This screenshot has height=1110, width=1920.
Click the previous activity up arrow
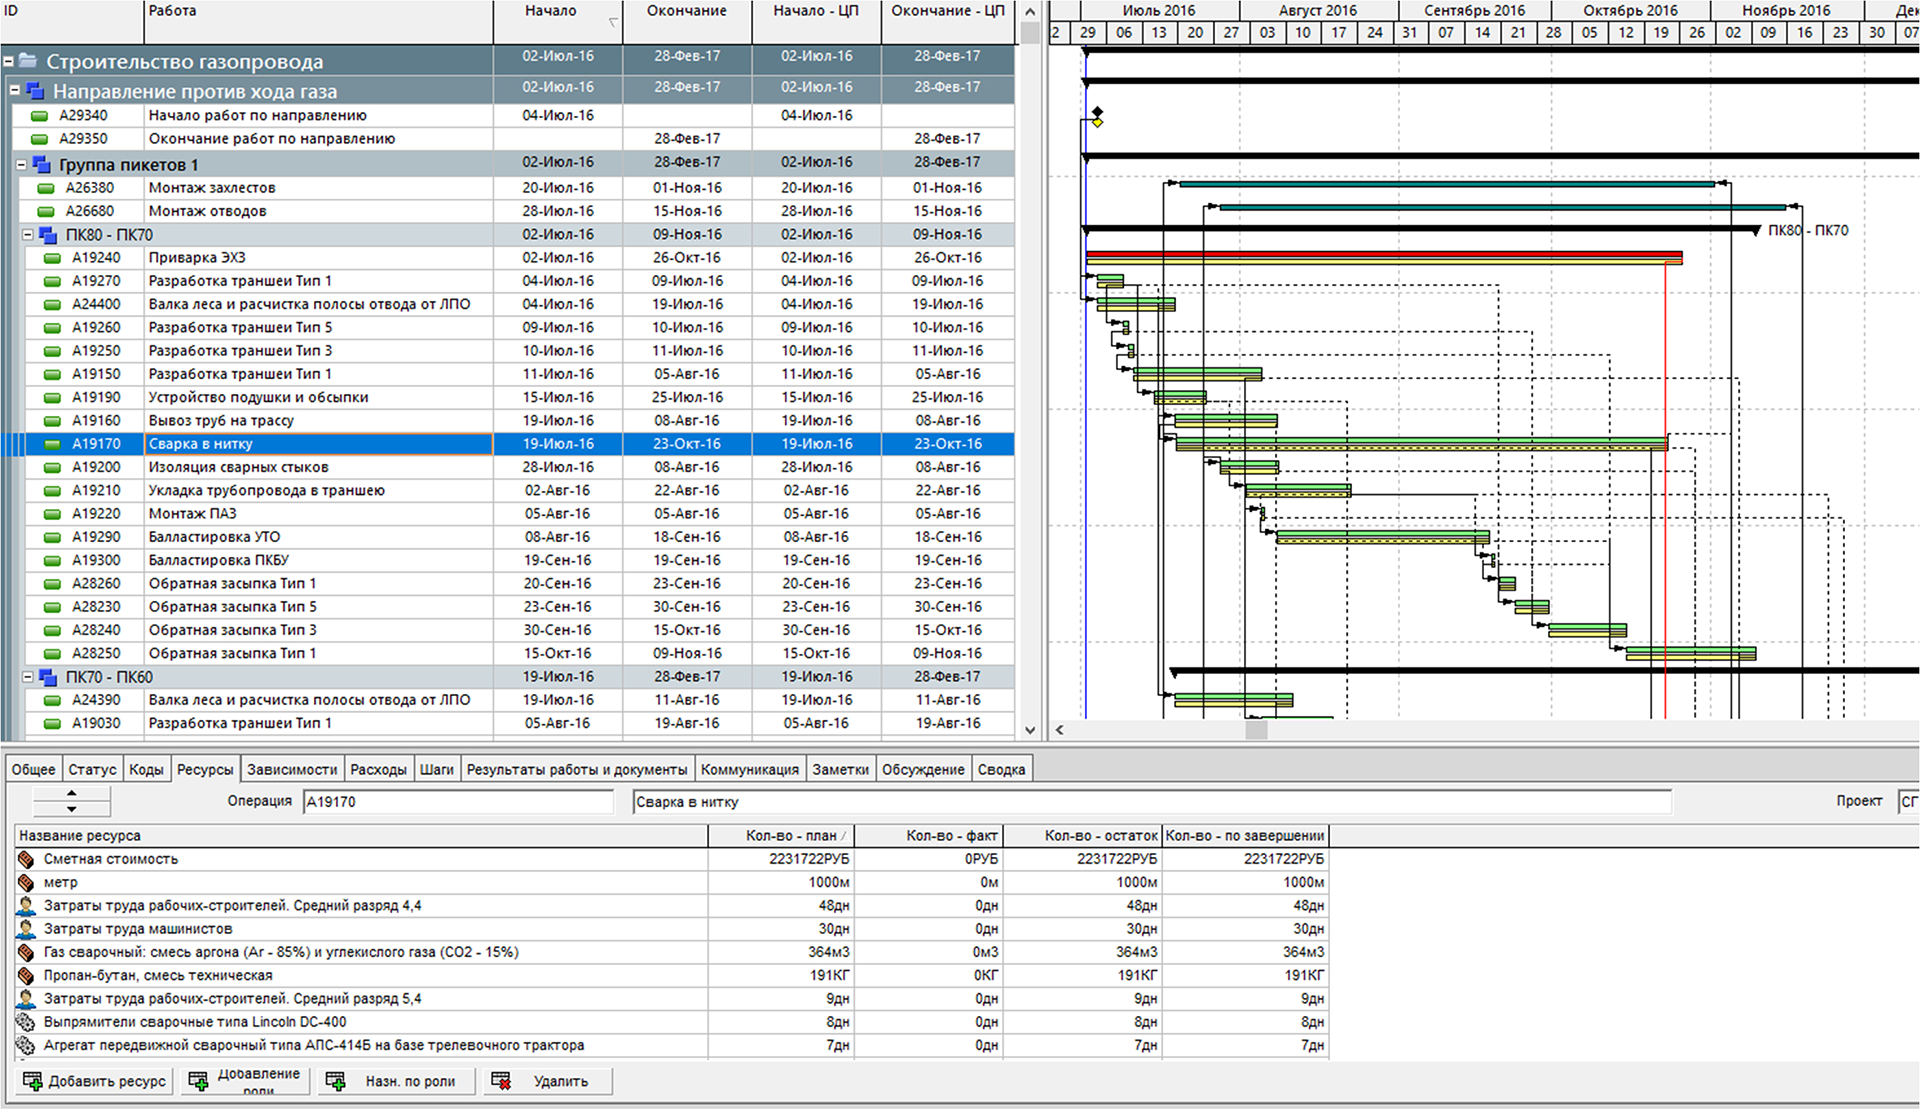click(x=72, y=794)
